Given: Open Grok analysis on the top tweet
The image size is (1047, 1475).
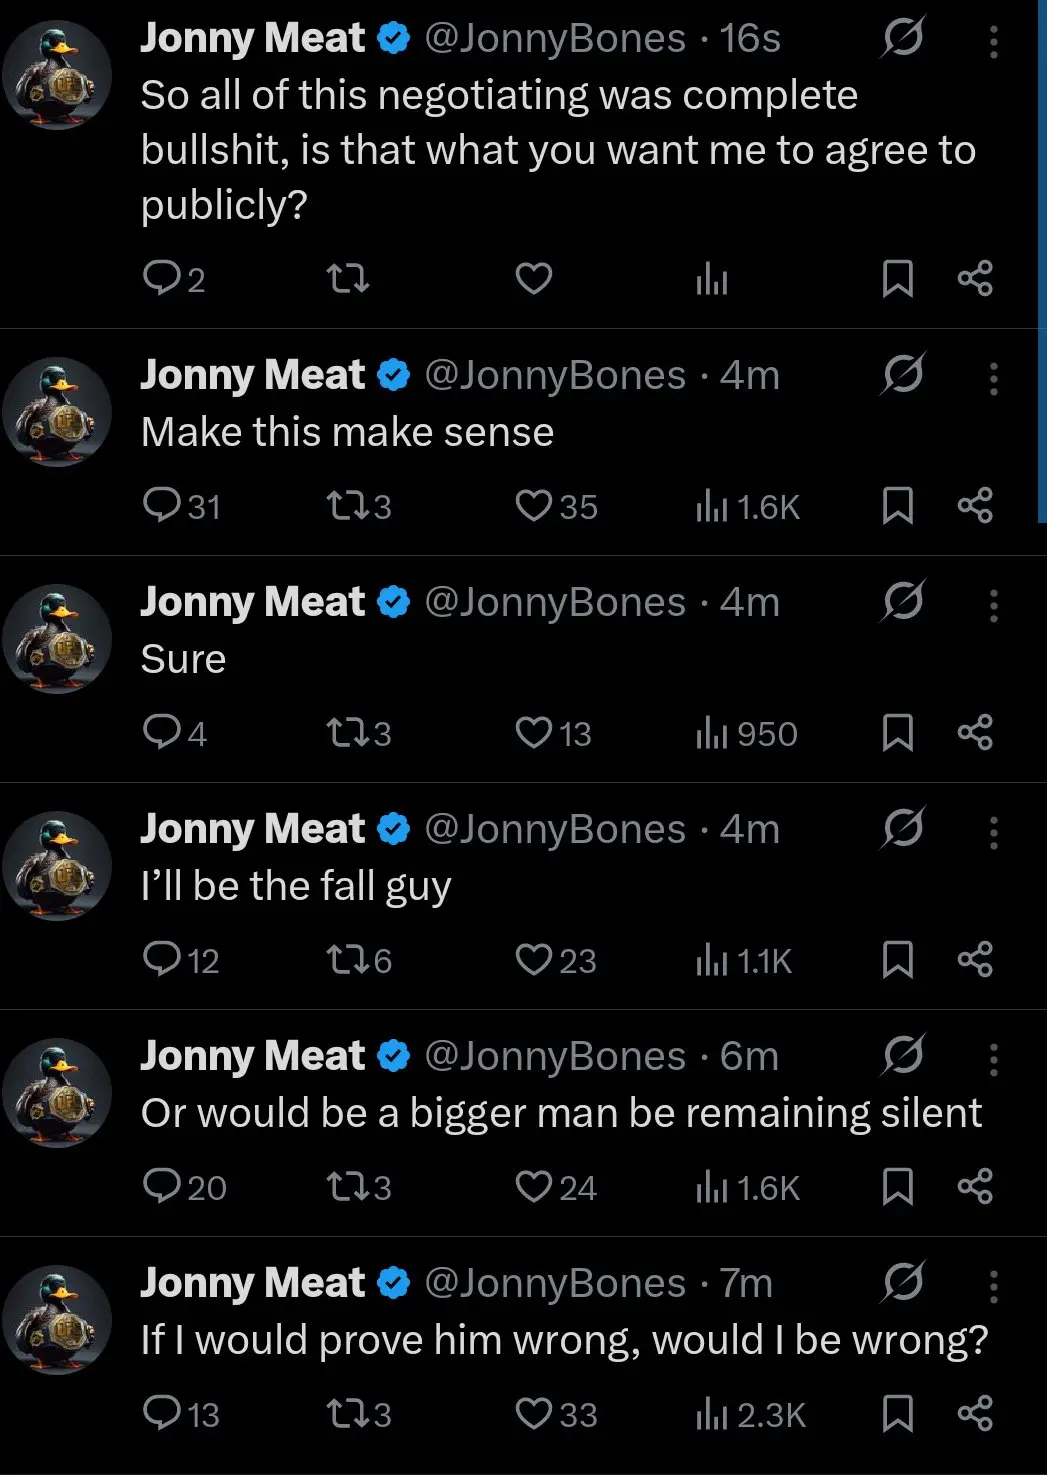Looking at the screenshot, I should click(901, 39).
